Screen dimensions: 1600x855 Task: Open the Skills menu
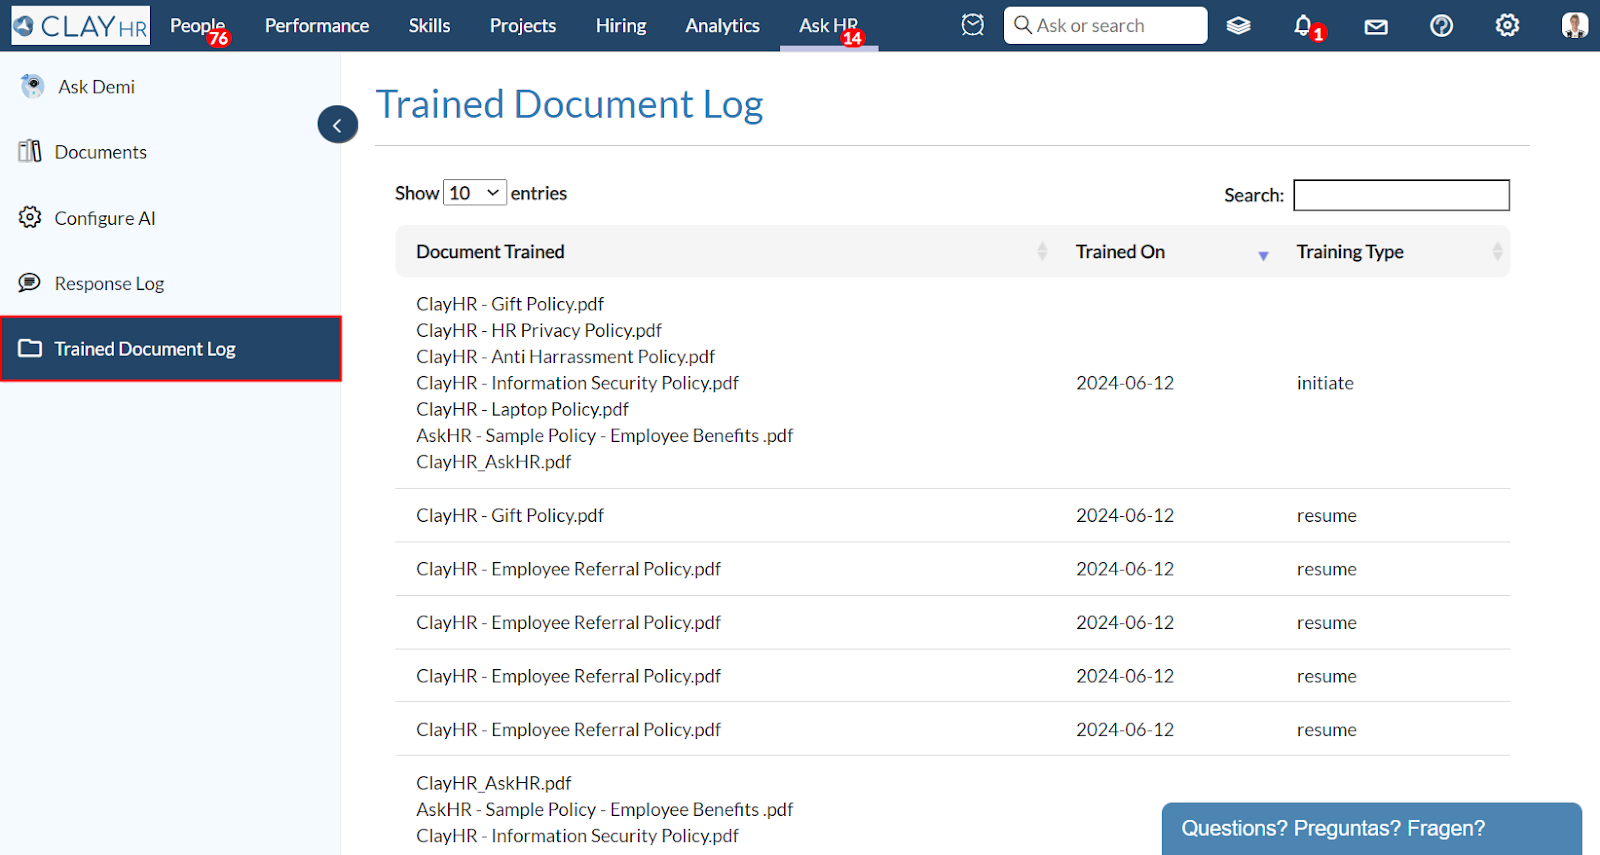429,25
